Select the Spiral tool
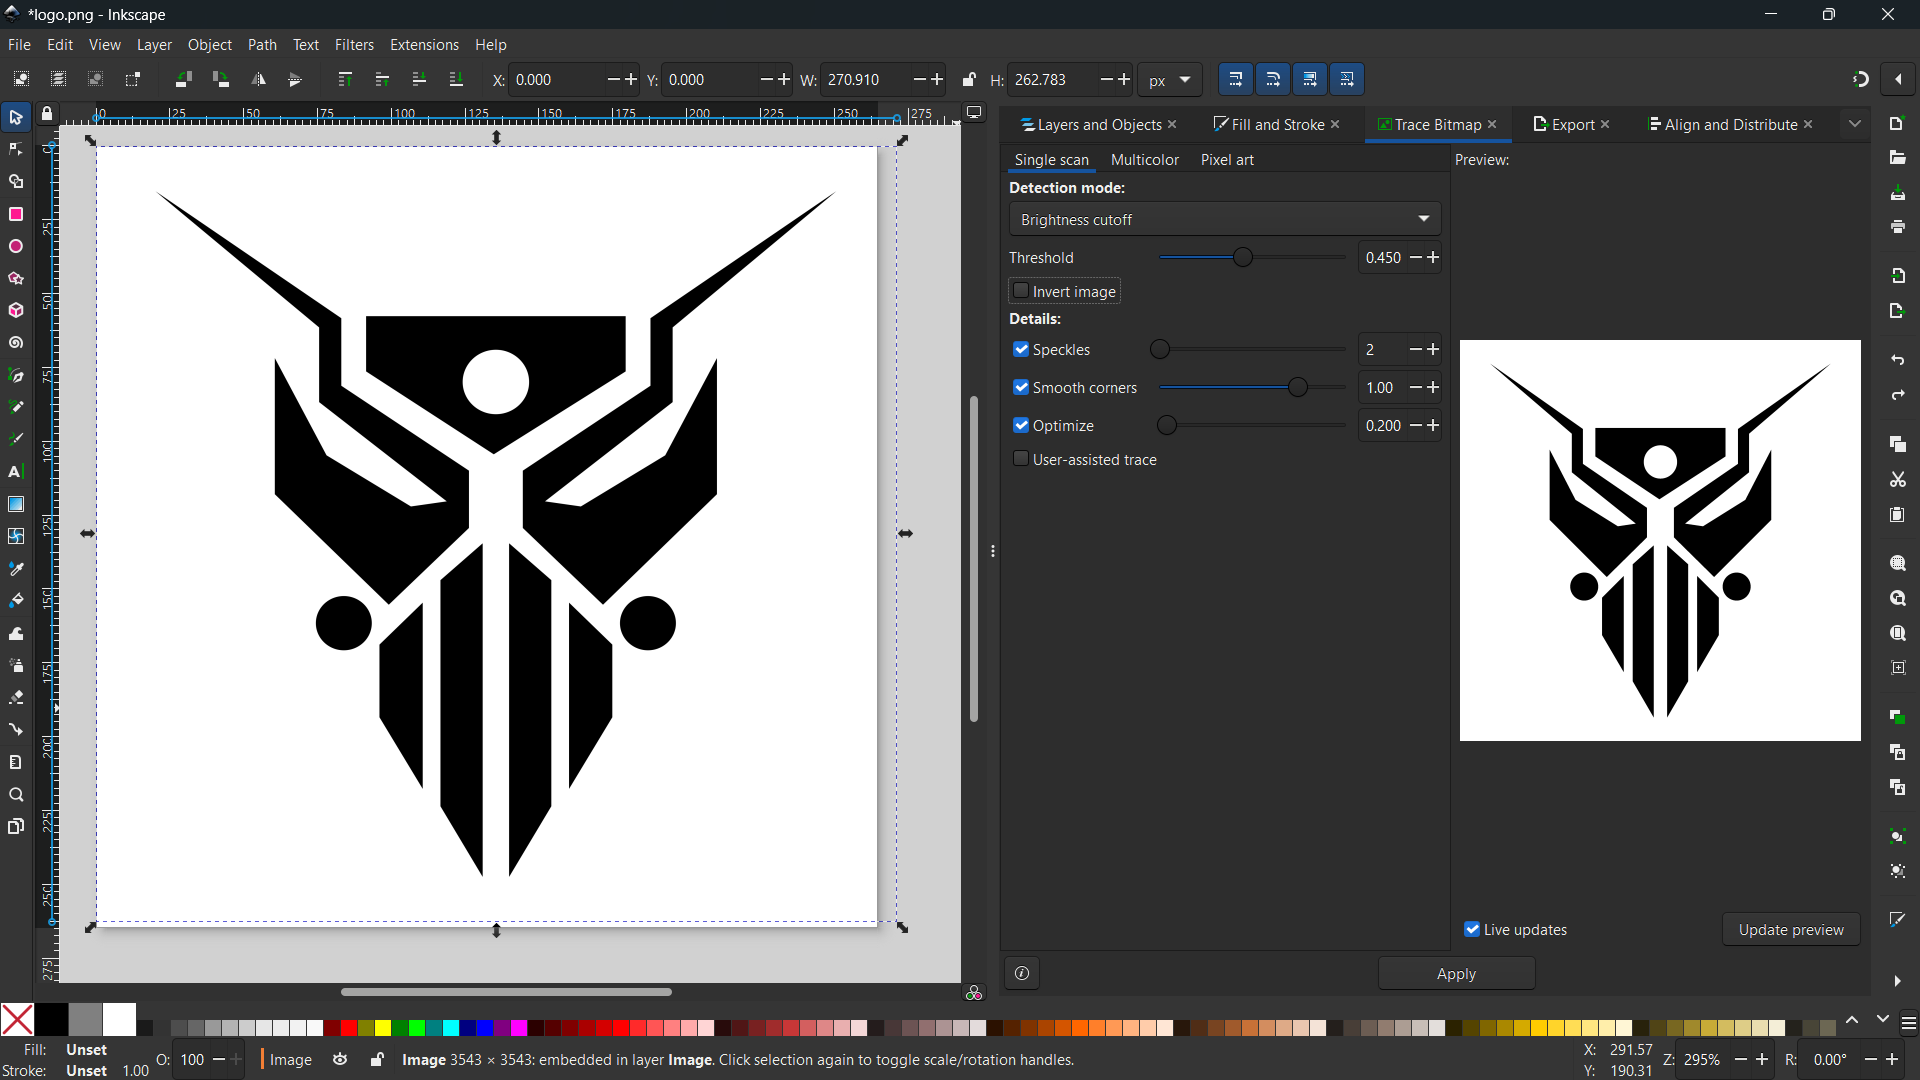Image resolution: width=1920 pixels, height=1080 pixels. coord(16,343)
